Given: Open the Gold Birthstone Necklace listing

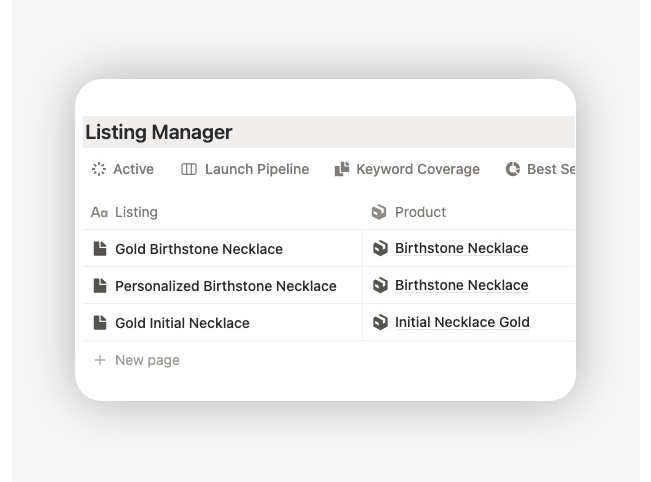Looking at the screenshot, I should [x=199, y=249].
